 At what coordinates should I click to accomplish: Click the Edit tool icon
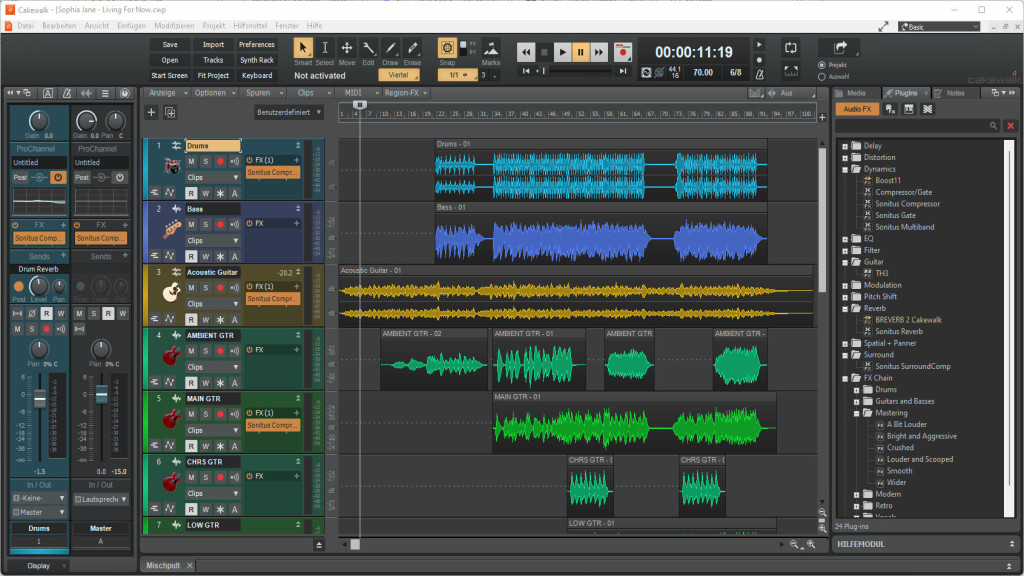click(368, 47)
